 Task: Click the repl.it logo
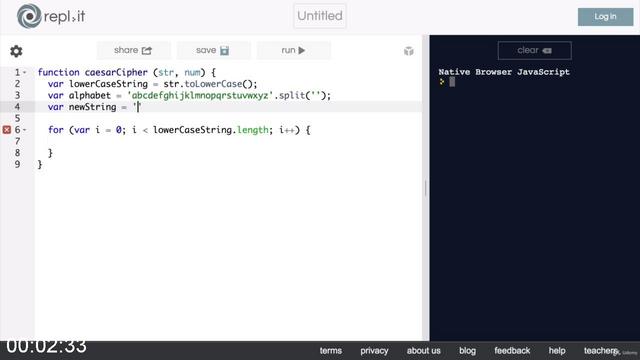pyautogui.click(x=51, y=16)
